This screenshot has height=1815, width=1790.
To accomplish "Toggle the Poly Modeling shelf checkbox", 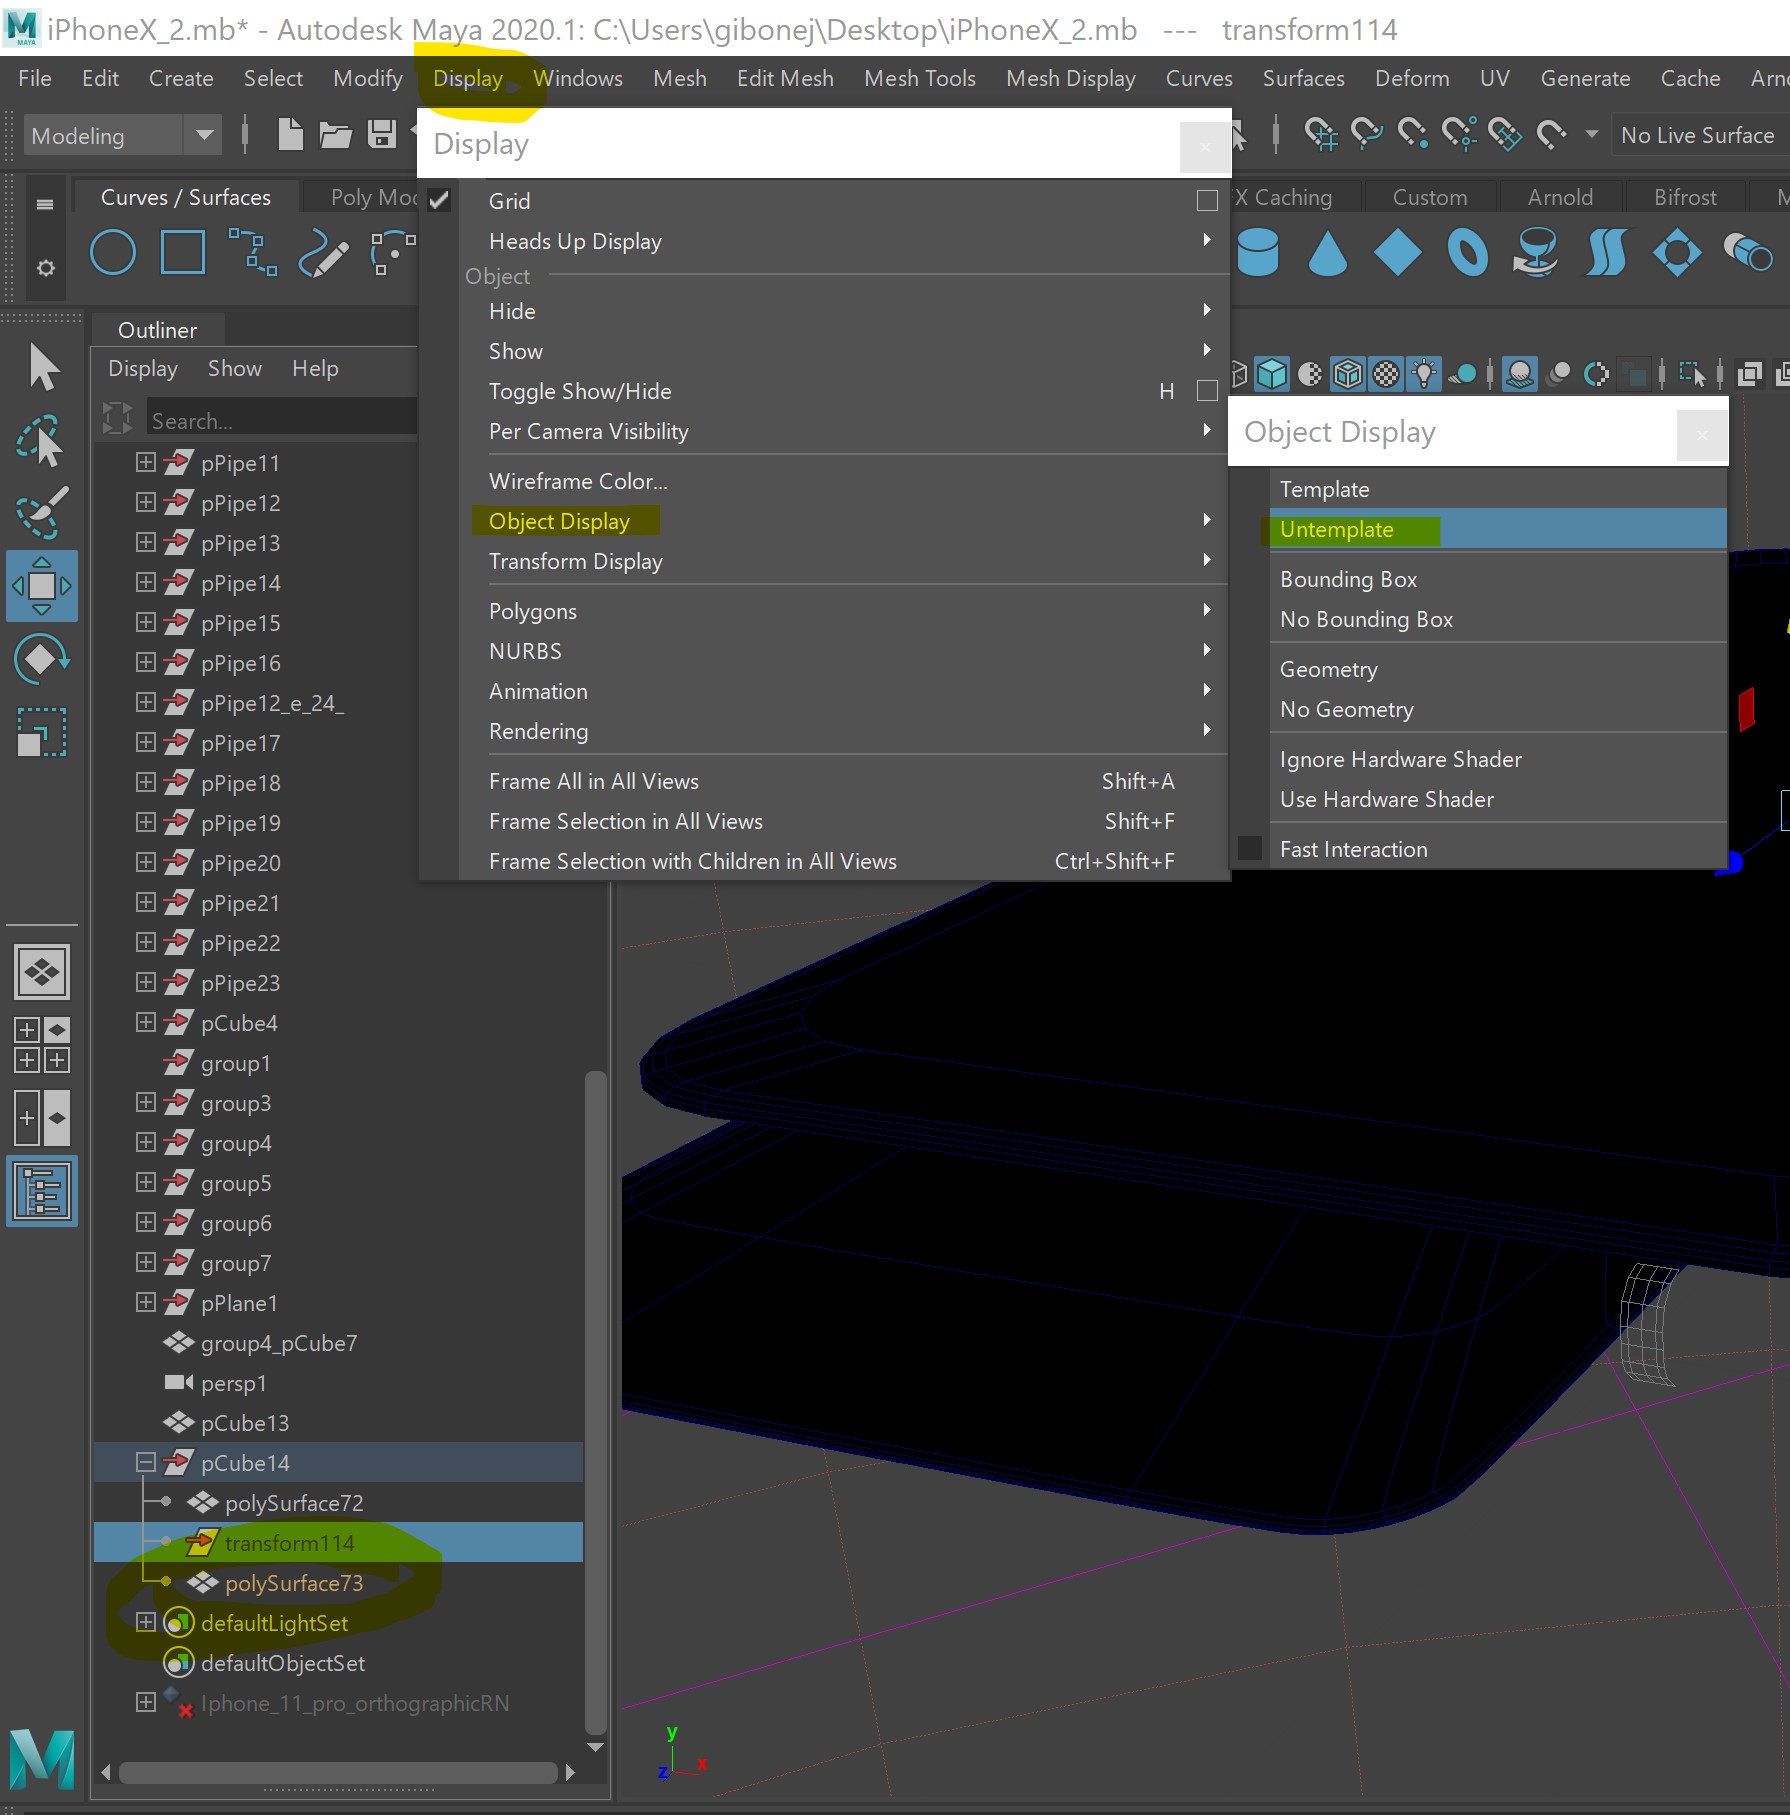I will coord(438,198).
